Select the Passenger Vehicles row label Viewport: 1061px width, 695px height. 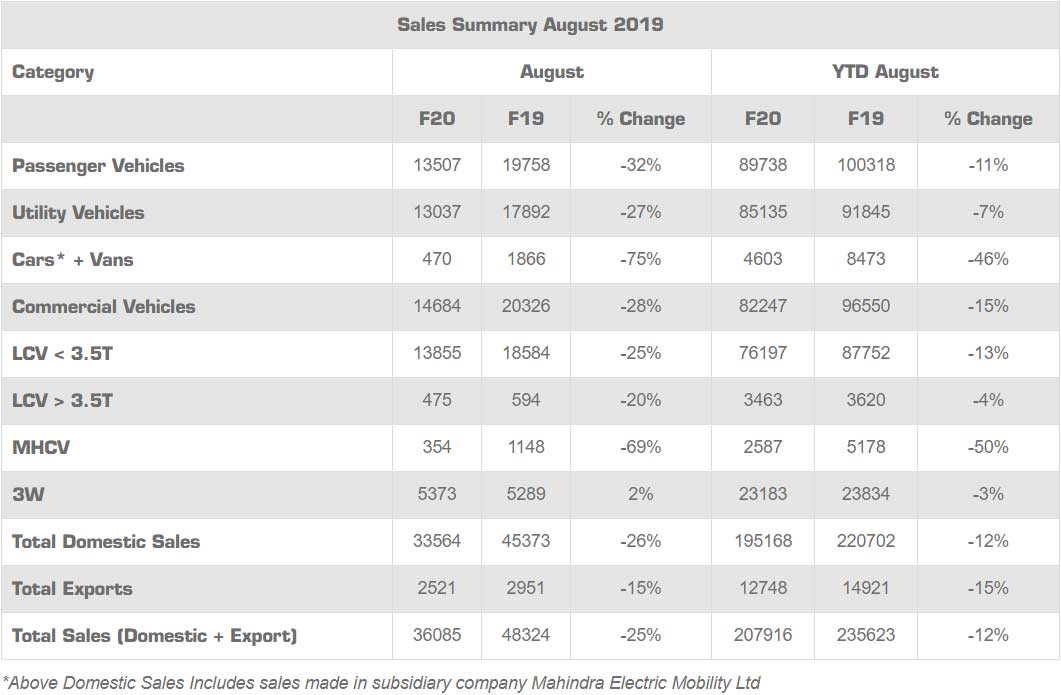coord(98,166)
